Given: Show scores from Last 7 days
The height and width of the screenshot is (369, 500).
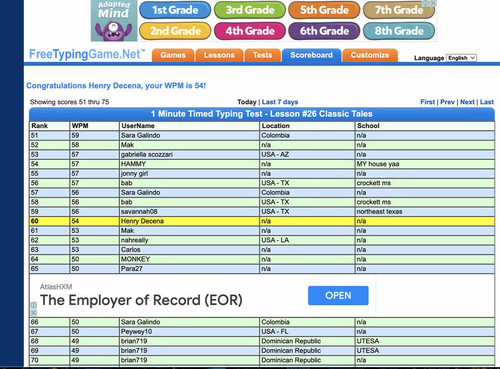Looking at the screenshot, I should click(x=280, y=102).
